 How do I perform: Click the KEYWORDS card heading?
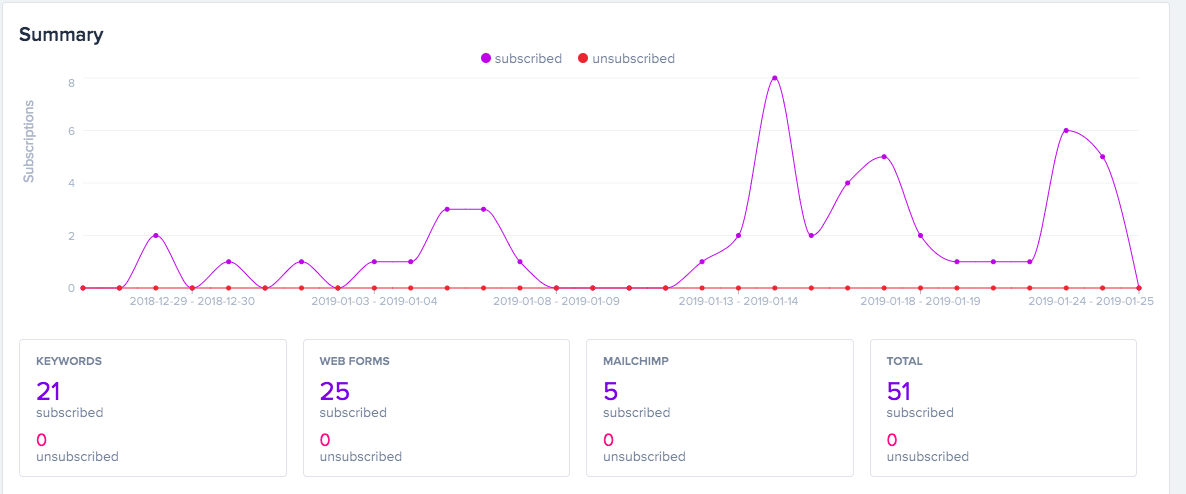69,361
